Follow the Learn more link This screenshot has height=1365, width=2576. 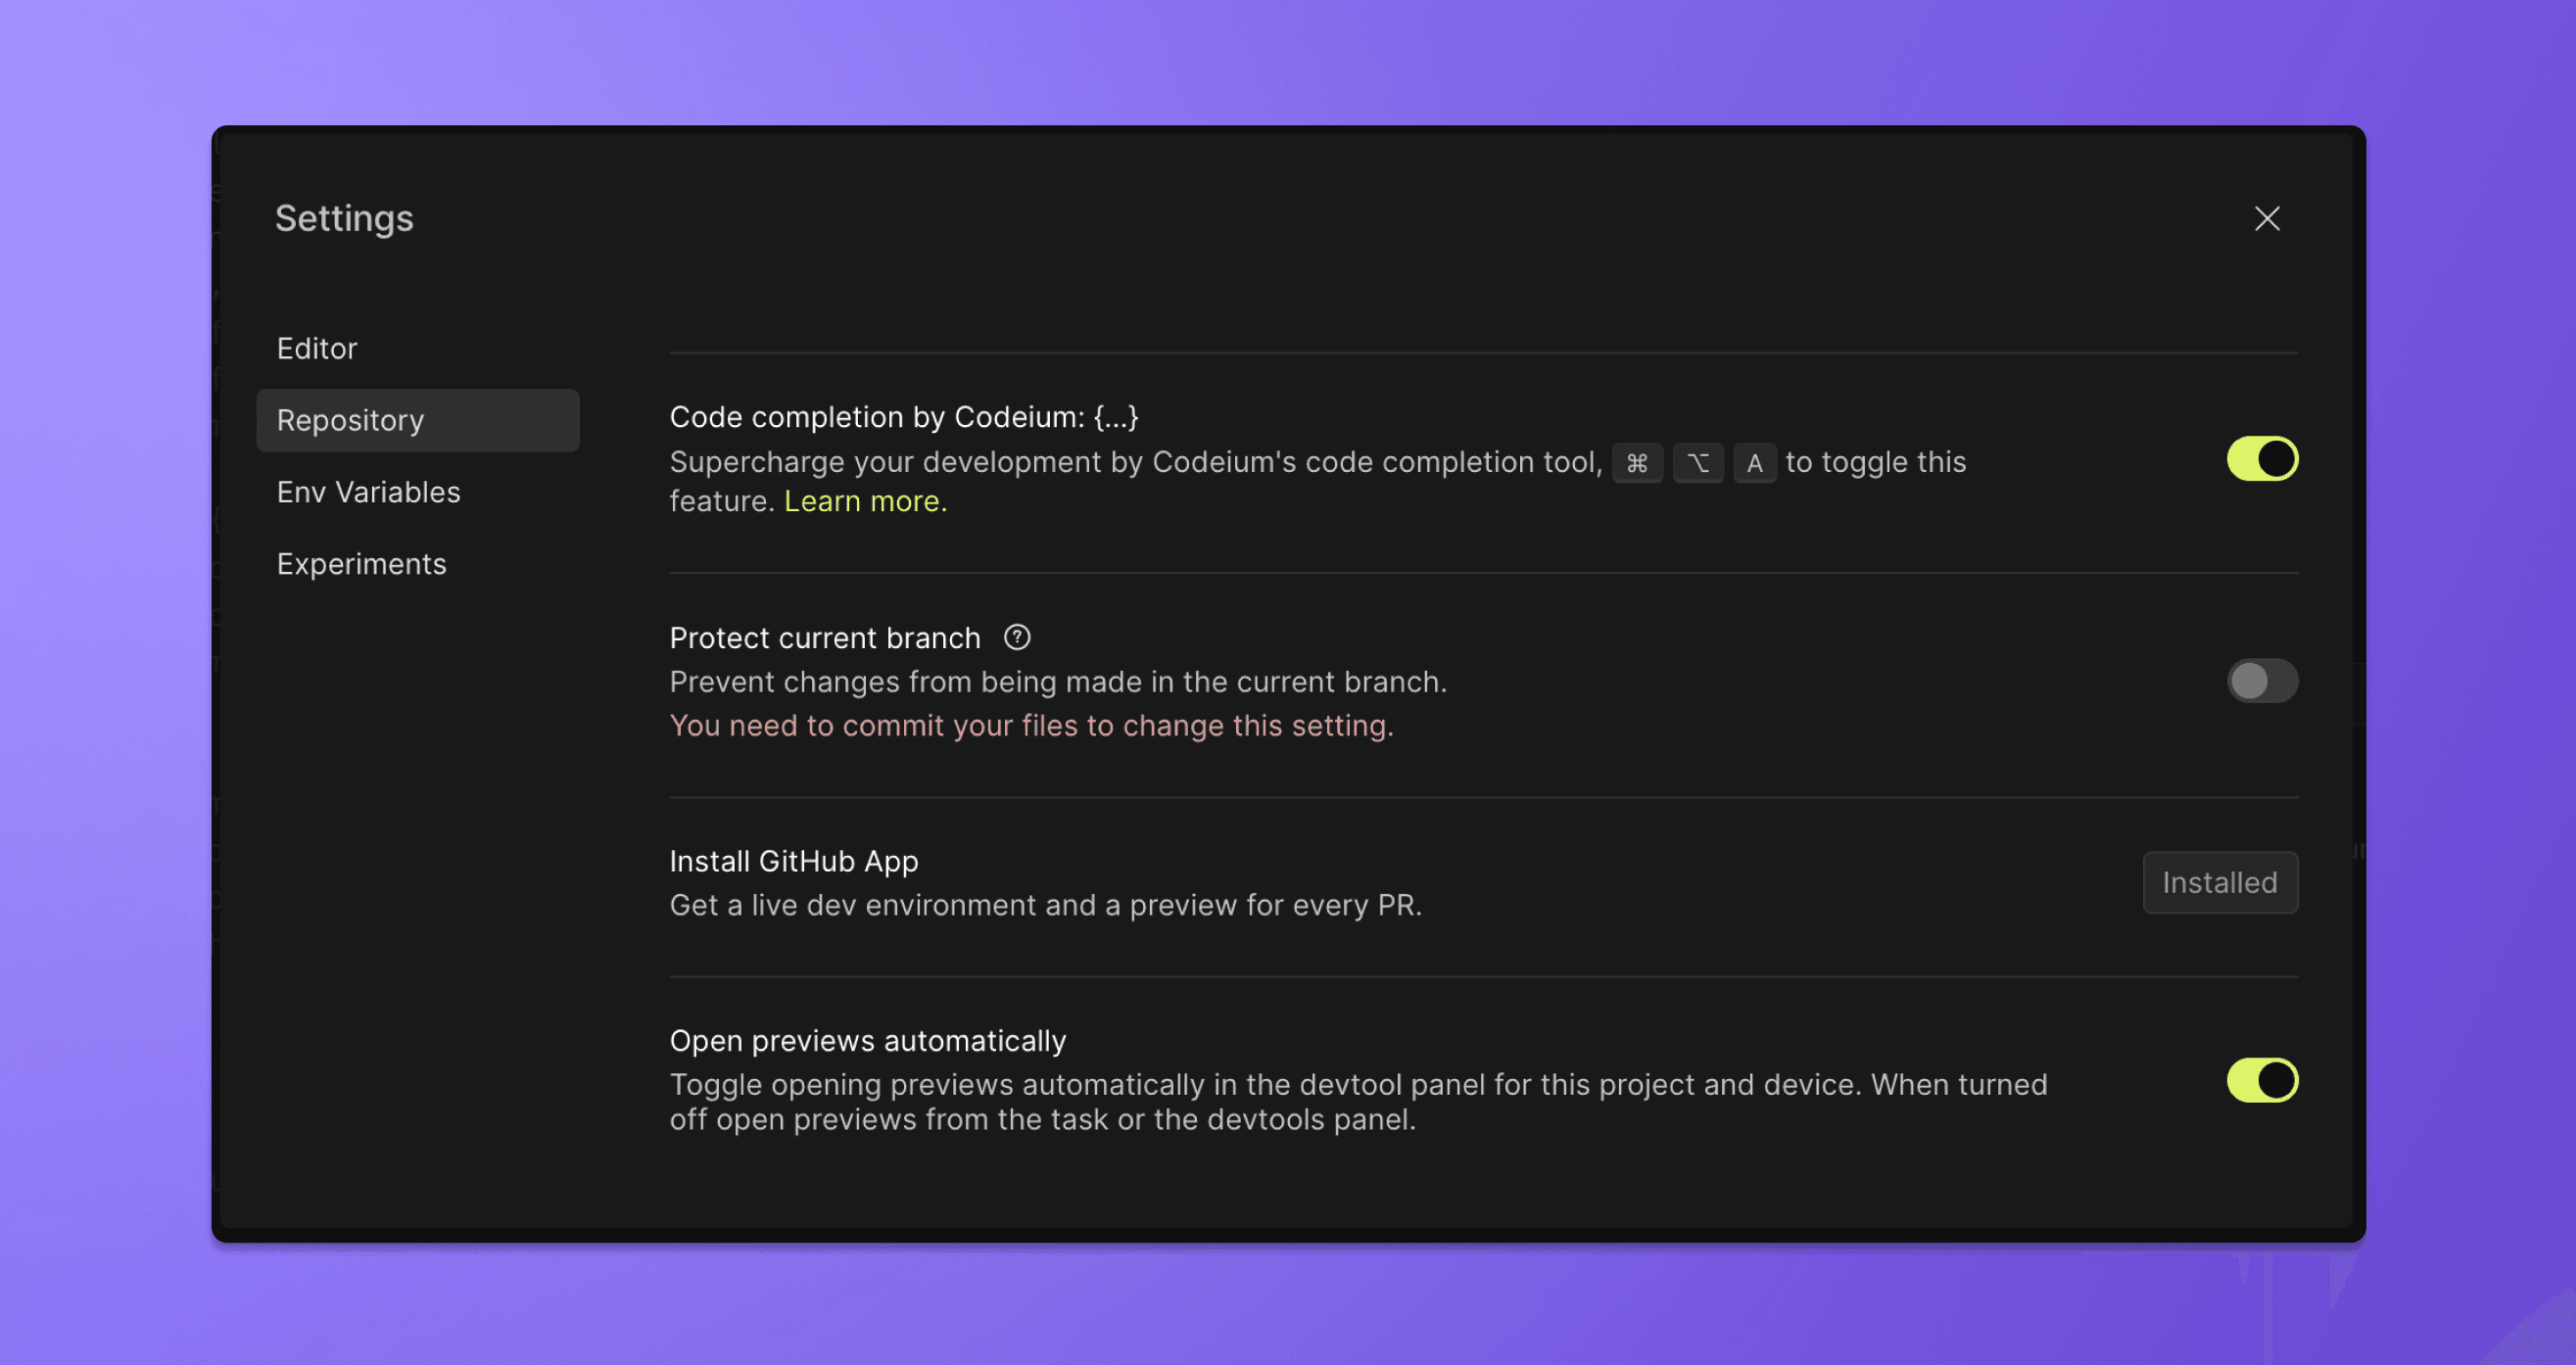click(865, 501)
